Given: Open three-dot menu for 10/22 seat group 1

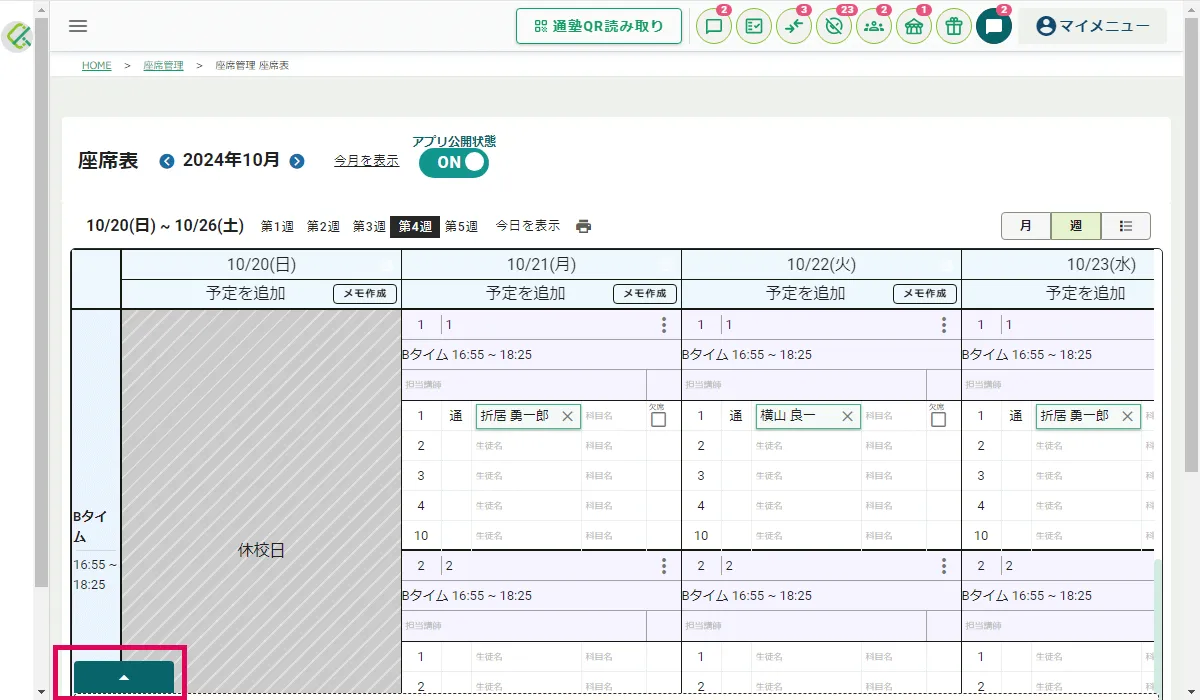Looking at the screenshot, I should [944, 325].
